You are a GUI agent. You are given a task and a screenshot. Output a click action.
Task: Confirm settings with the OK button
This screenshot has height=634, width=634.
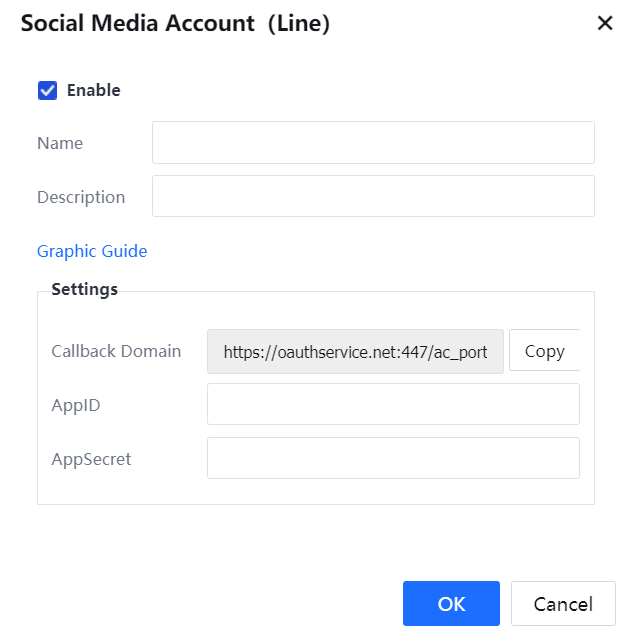[451, 603]
